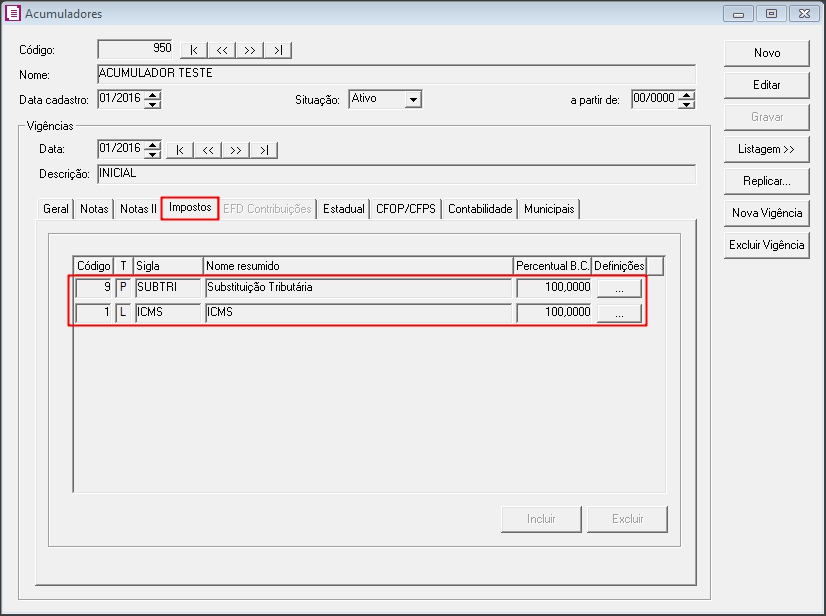826x616 pixels.
Task: Click the Acumuladores window title icon
Action: [13, 13]
